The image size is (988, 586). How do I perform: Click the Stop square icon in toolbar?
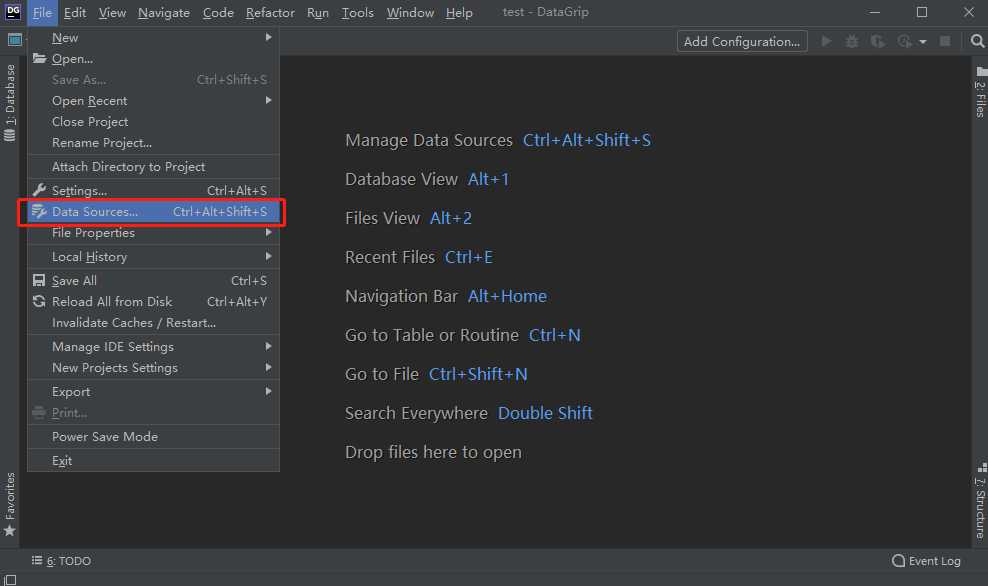pyautogui.click(x=945, y=41)
